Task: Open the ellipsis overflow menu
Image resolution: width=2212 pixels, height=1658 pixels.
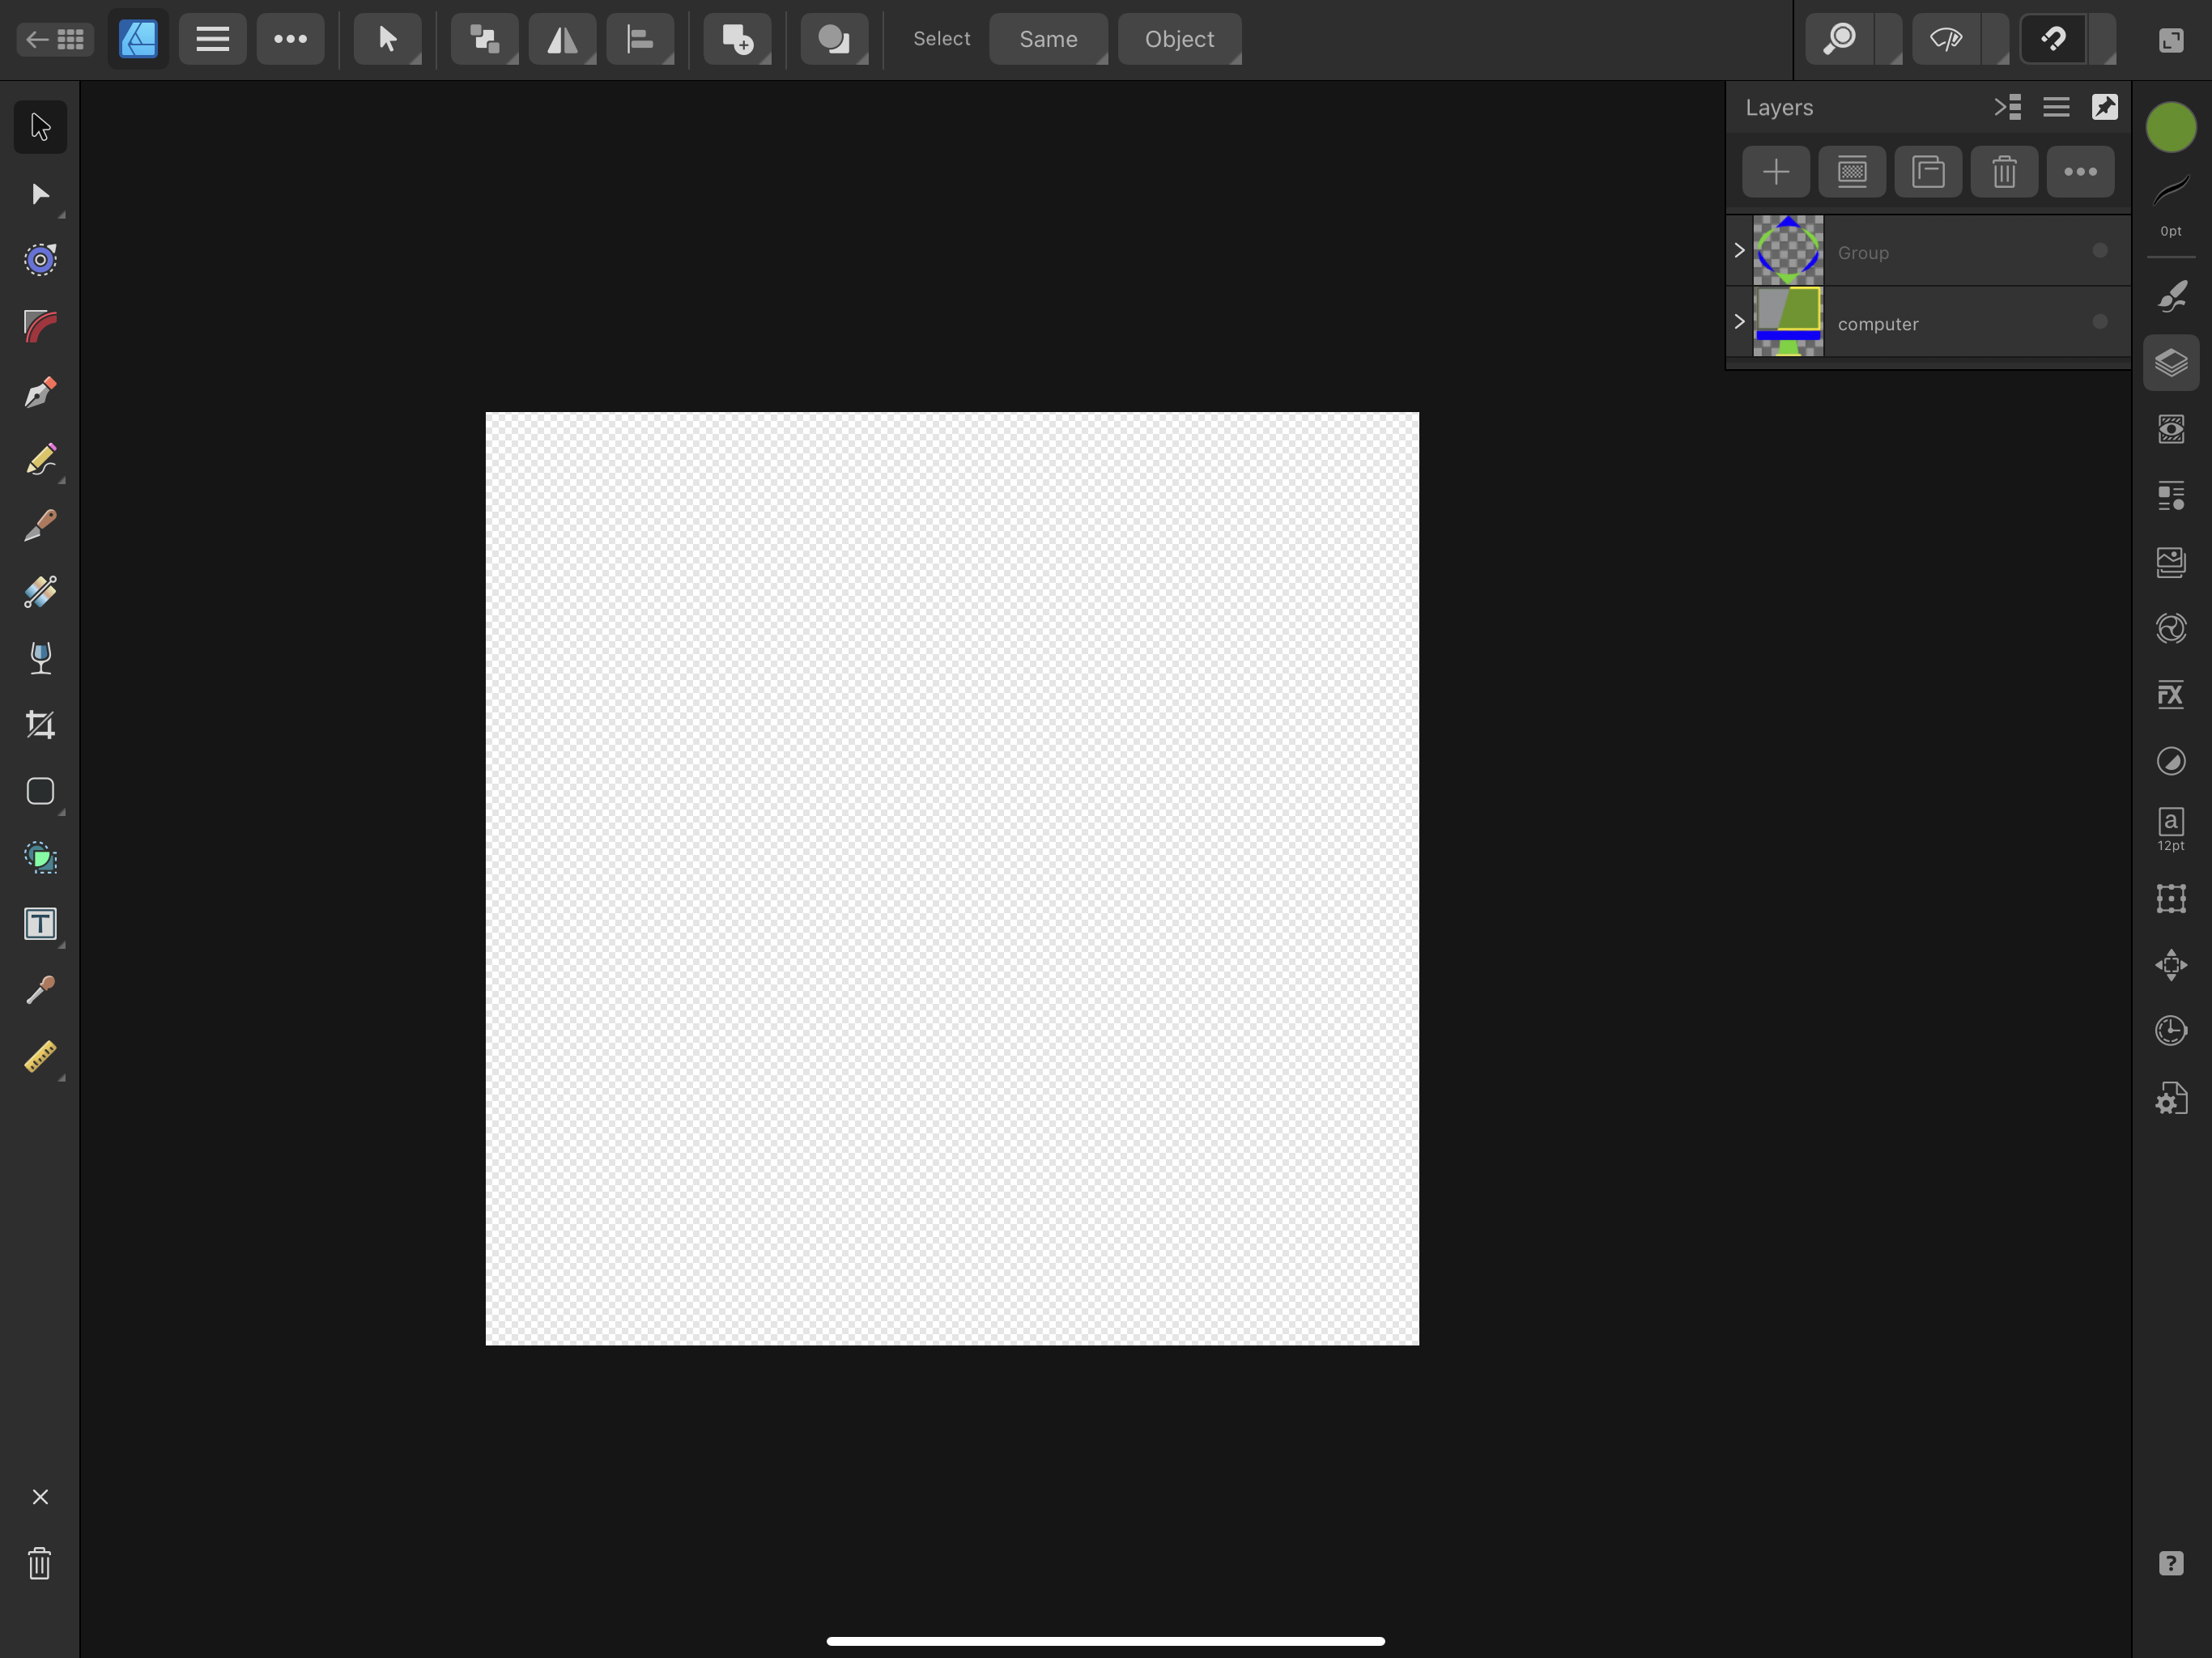Action: (290, 39)
